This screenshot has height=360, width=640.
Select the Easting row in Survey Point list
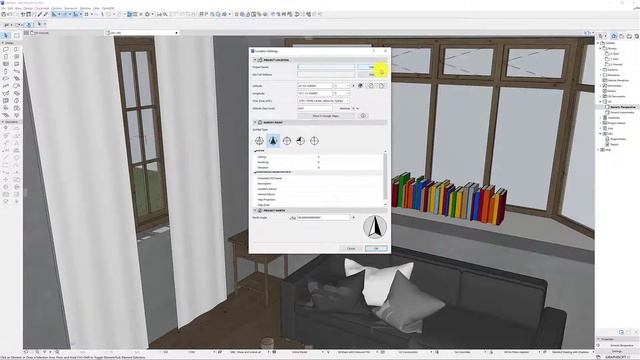point(318,157)
